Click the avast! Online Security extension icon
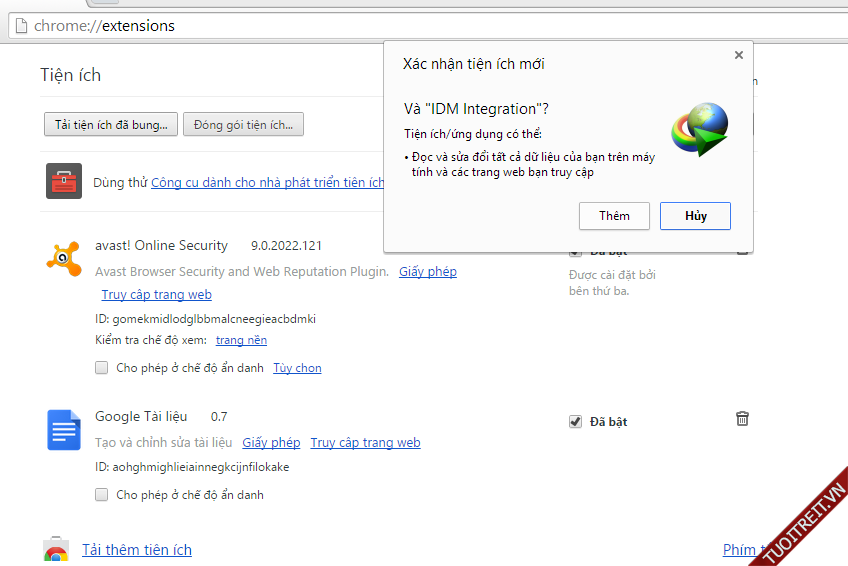This screenshot has width=848, height=566. tap(63, 258)
